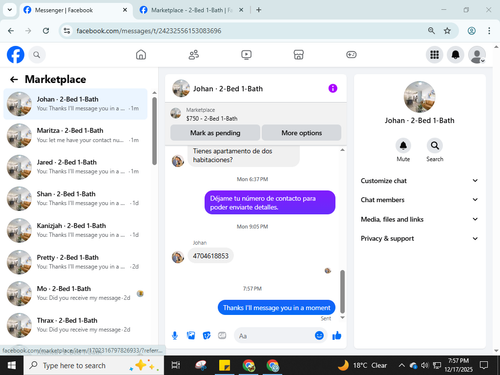Open the notifications bell in Facebook header

click(455, 55)
